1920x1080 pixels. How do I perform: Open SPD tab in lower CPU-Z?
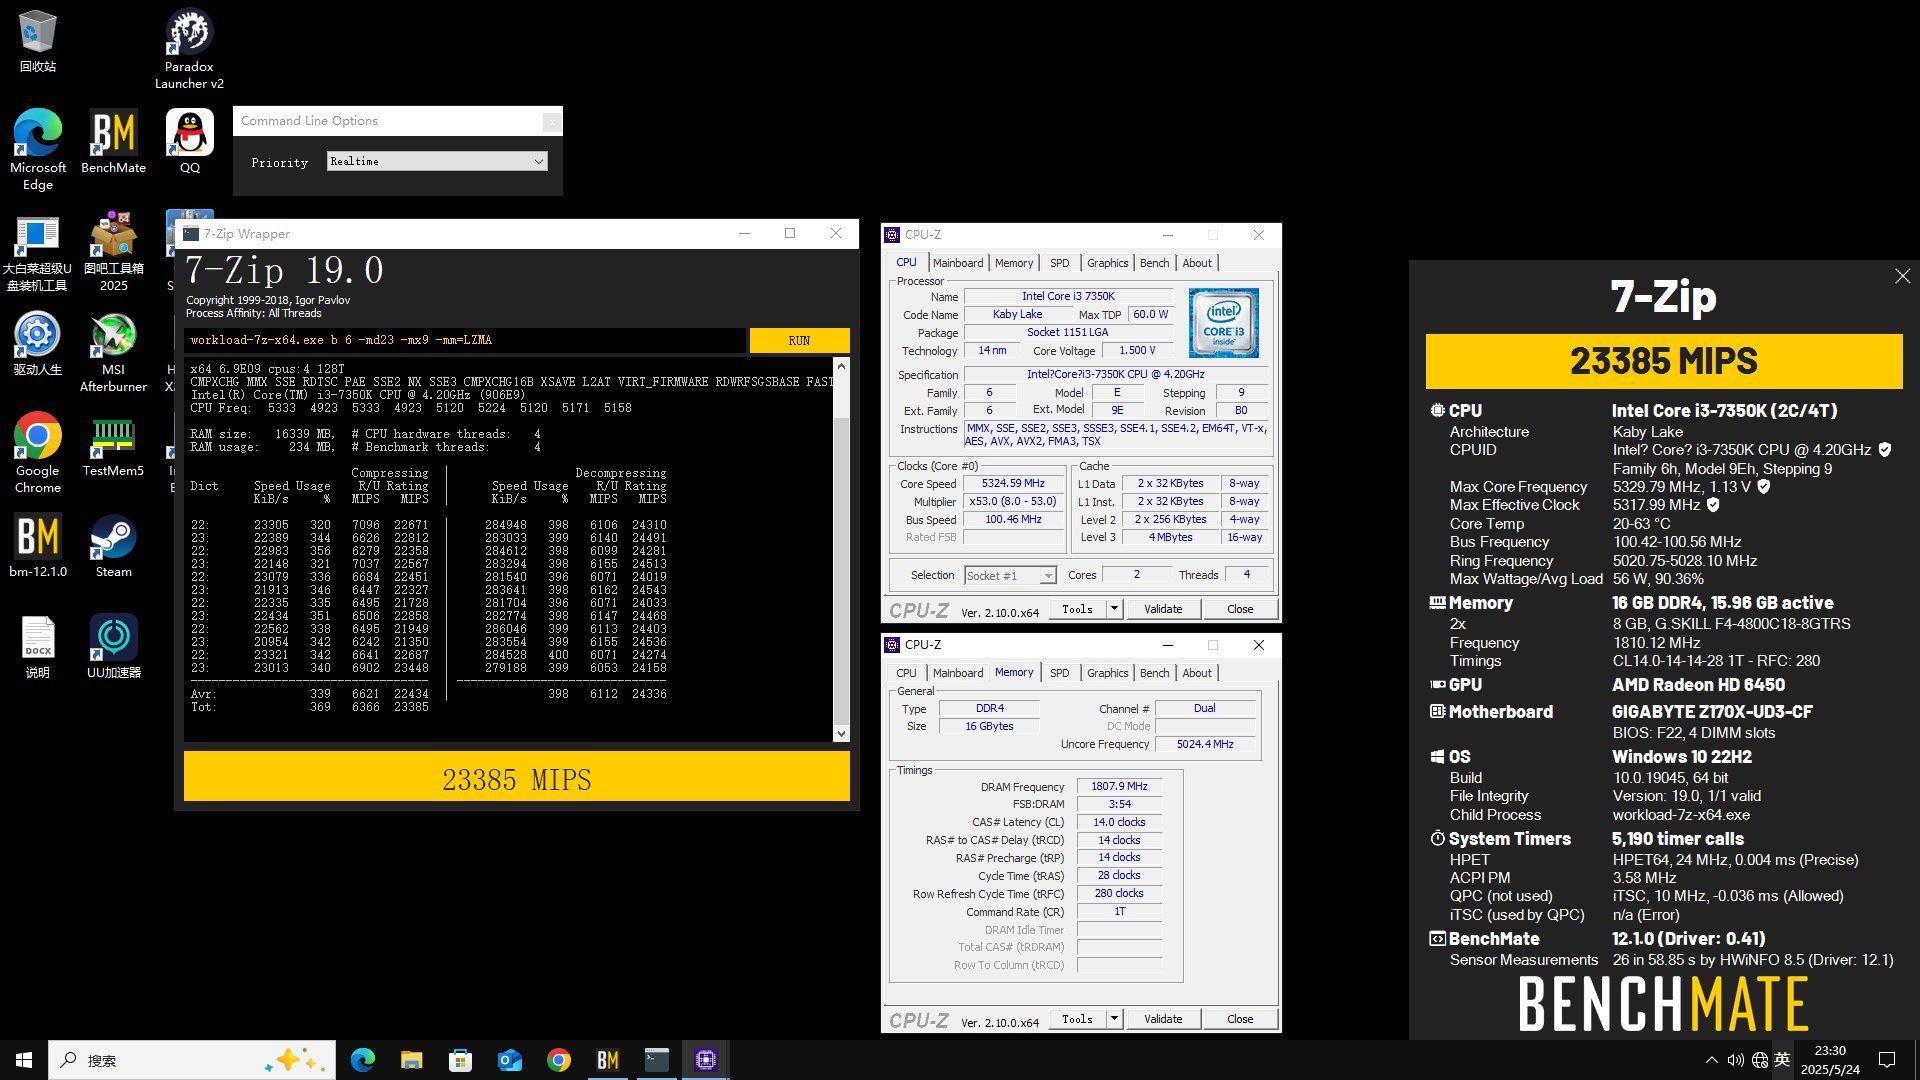pyautogui.click(x=1060, y=673)
